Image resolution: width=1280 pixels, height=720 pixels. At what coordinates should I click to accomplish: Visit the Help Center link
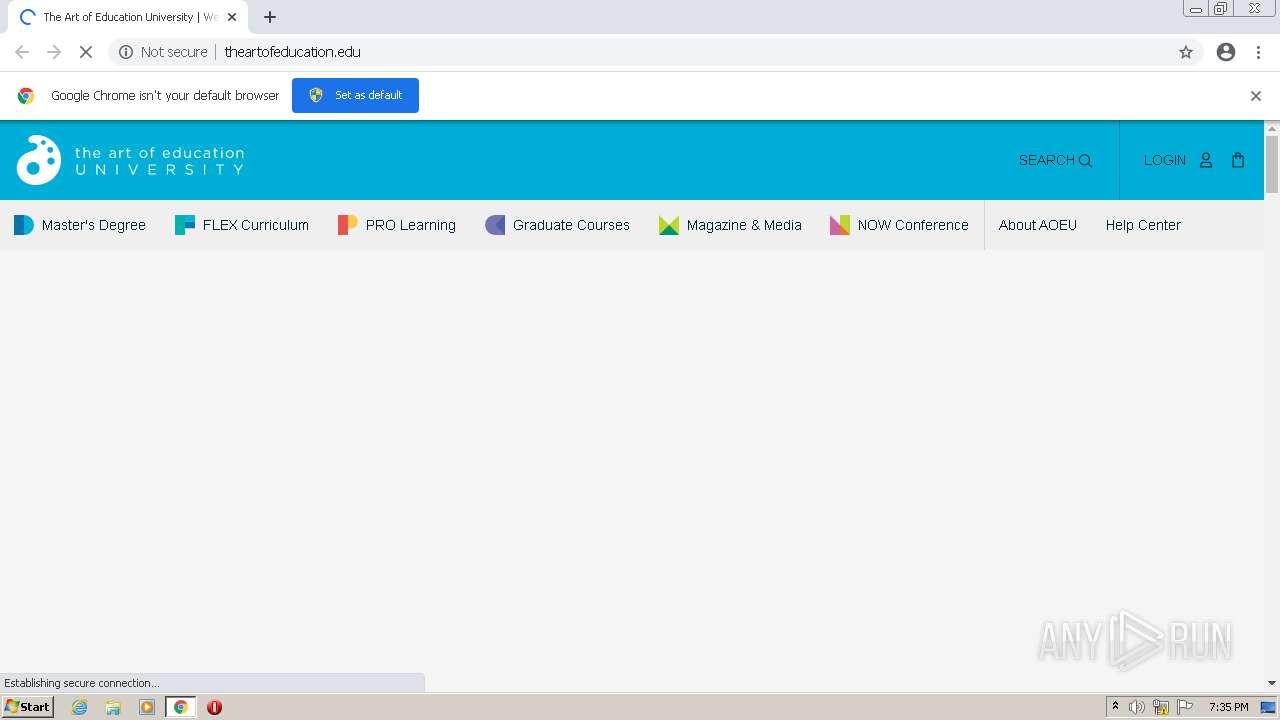pyautogui.click(x=1143, y=225)
